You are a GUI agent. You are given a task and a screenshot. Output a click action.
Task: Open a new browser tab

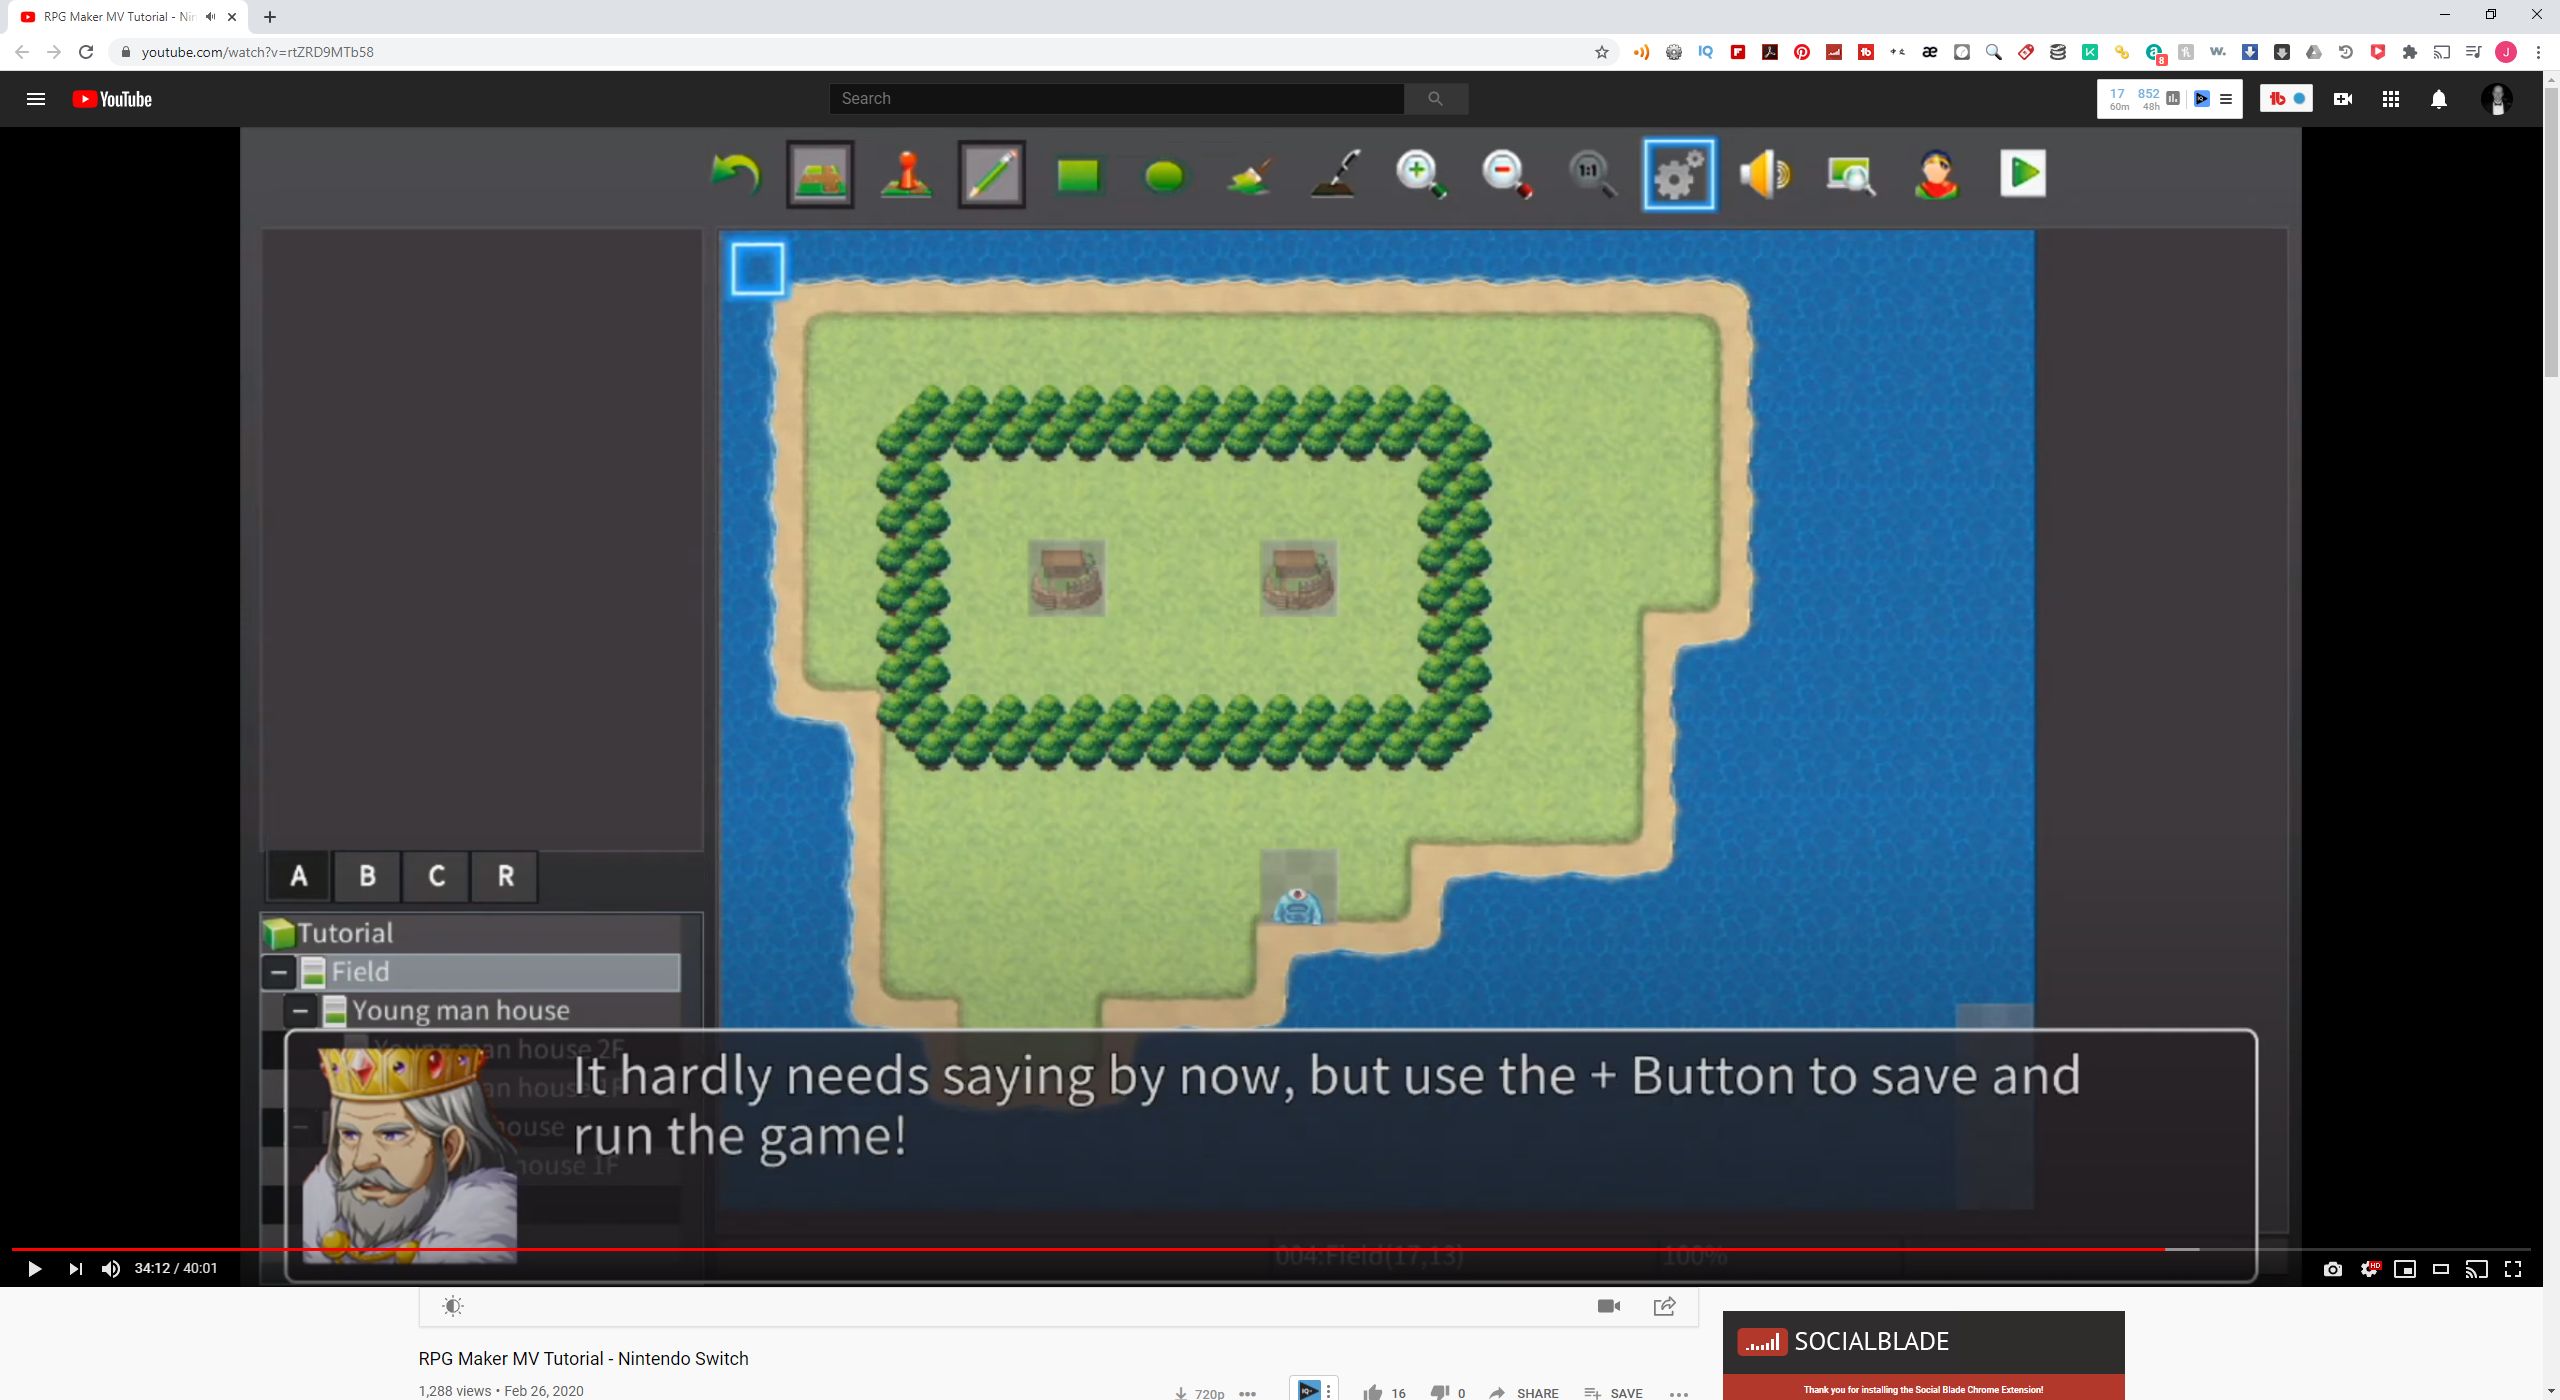point(270,17)
